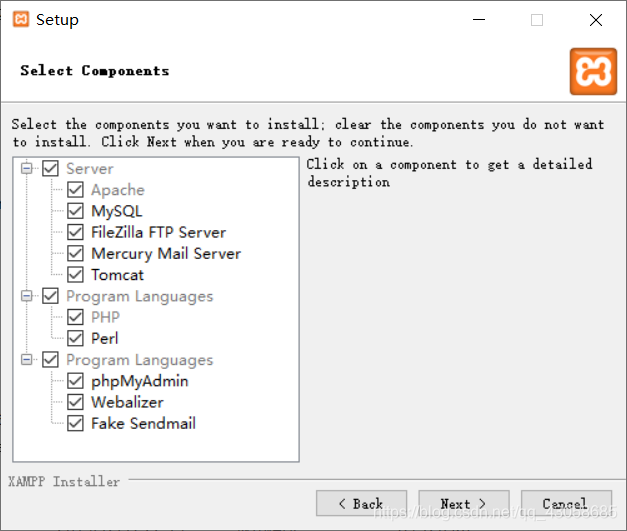Image resolution: width=627 pixels, height=531 pixels.
Task: Toggle the FileZilla FTP Server checkbox
Action: (75, 232)
